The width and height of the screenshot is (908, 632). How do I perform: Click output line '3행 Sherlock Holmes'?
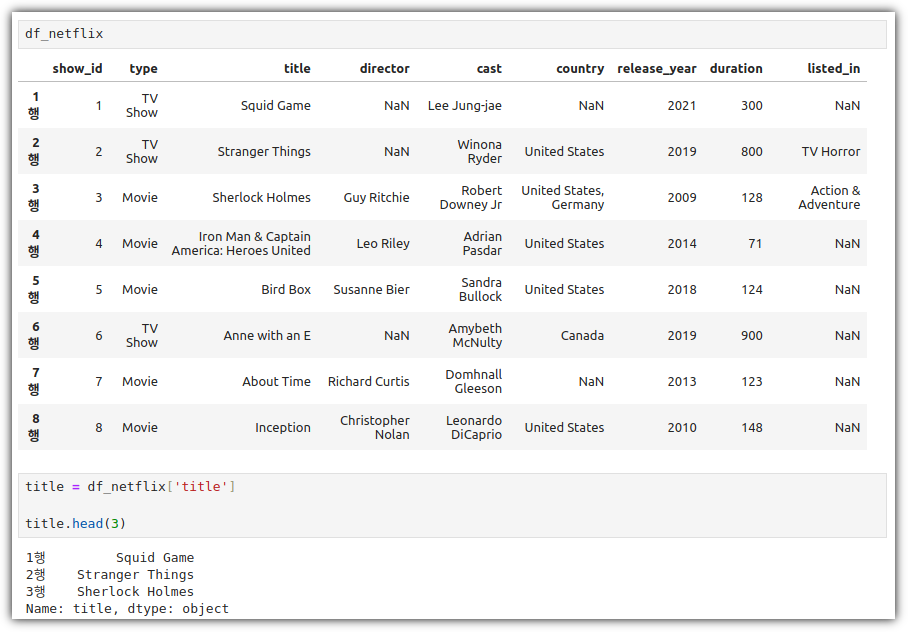click(x=110, y=591)
